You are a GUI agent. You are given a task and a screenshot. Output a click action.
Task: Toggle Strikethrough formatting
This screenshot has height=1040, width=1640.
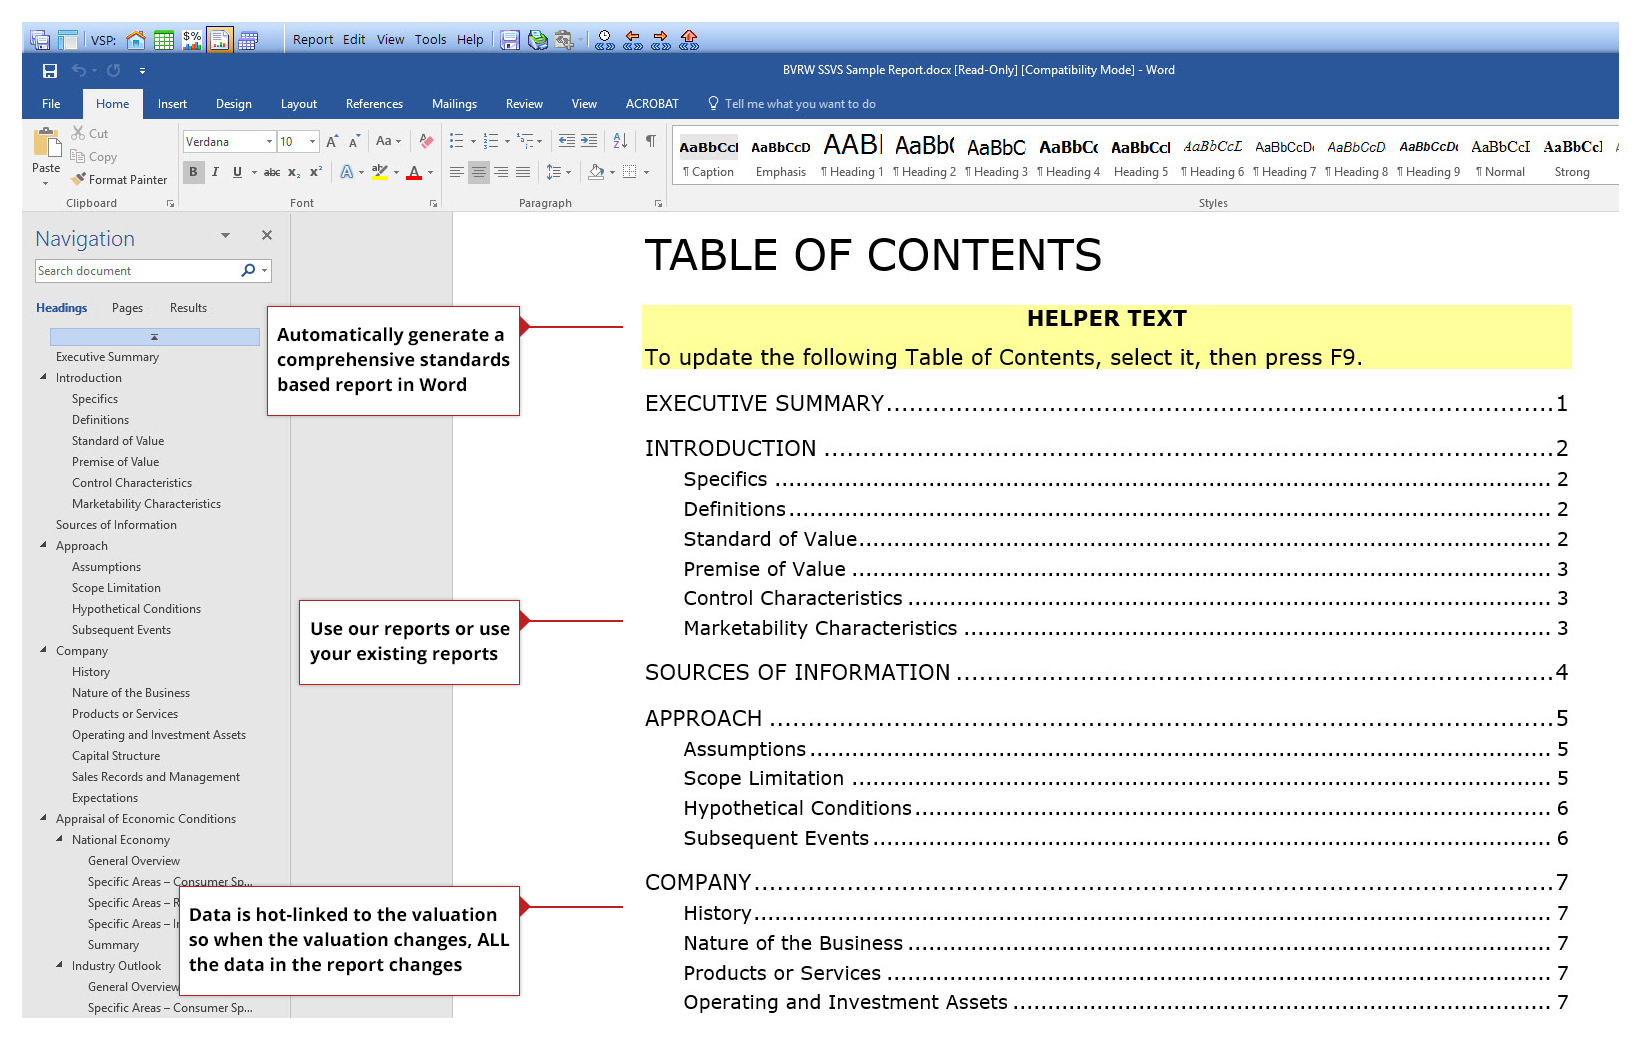pyautogui.click(x=272, y=172)
